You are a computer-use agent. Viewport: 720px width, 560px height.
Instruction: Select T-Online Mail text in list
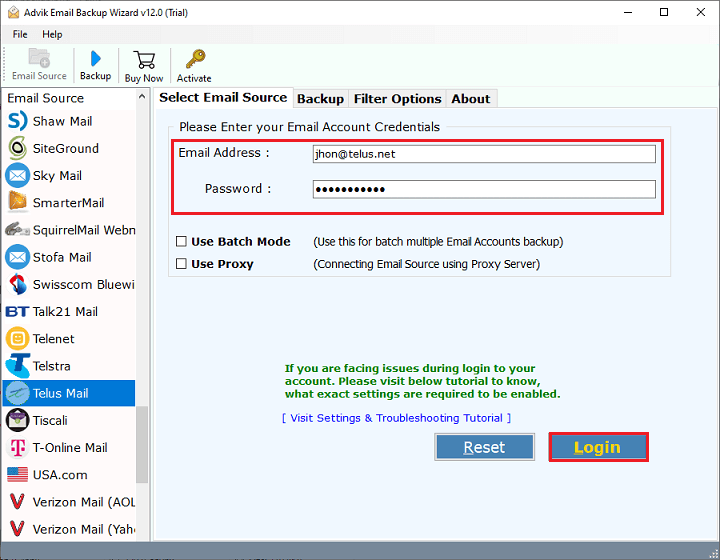70,447
